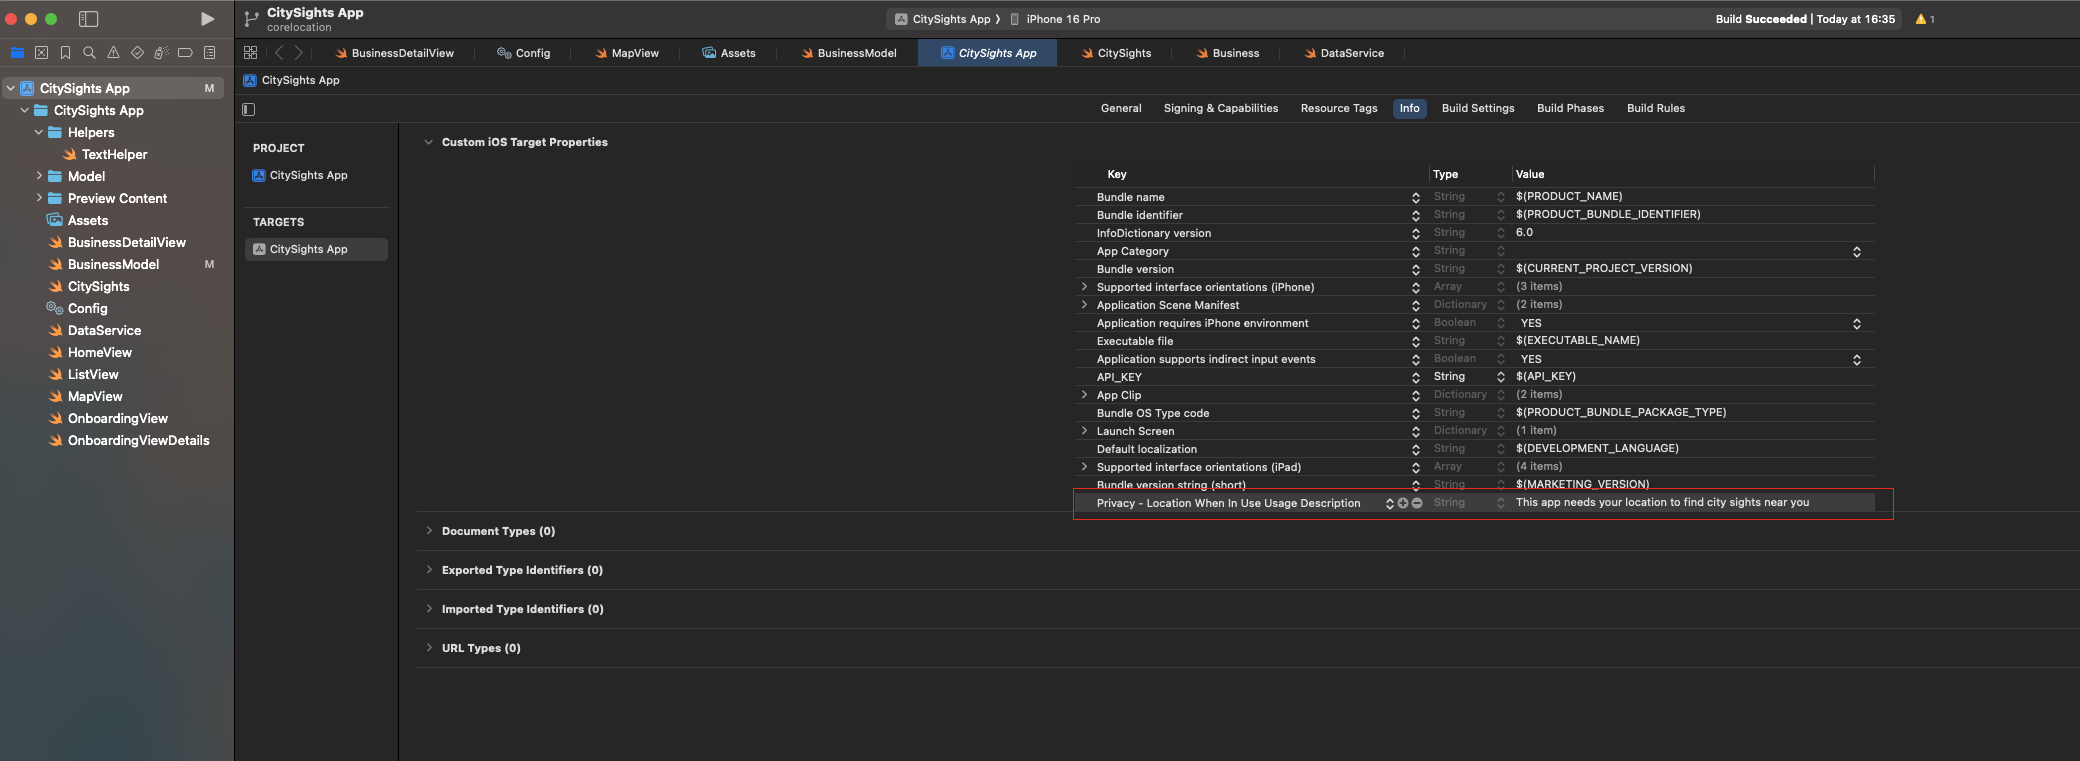2080x761 pixels.
Task: Expand the Model folder
Action: click(x=38, y=176)
